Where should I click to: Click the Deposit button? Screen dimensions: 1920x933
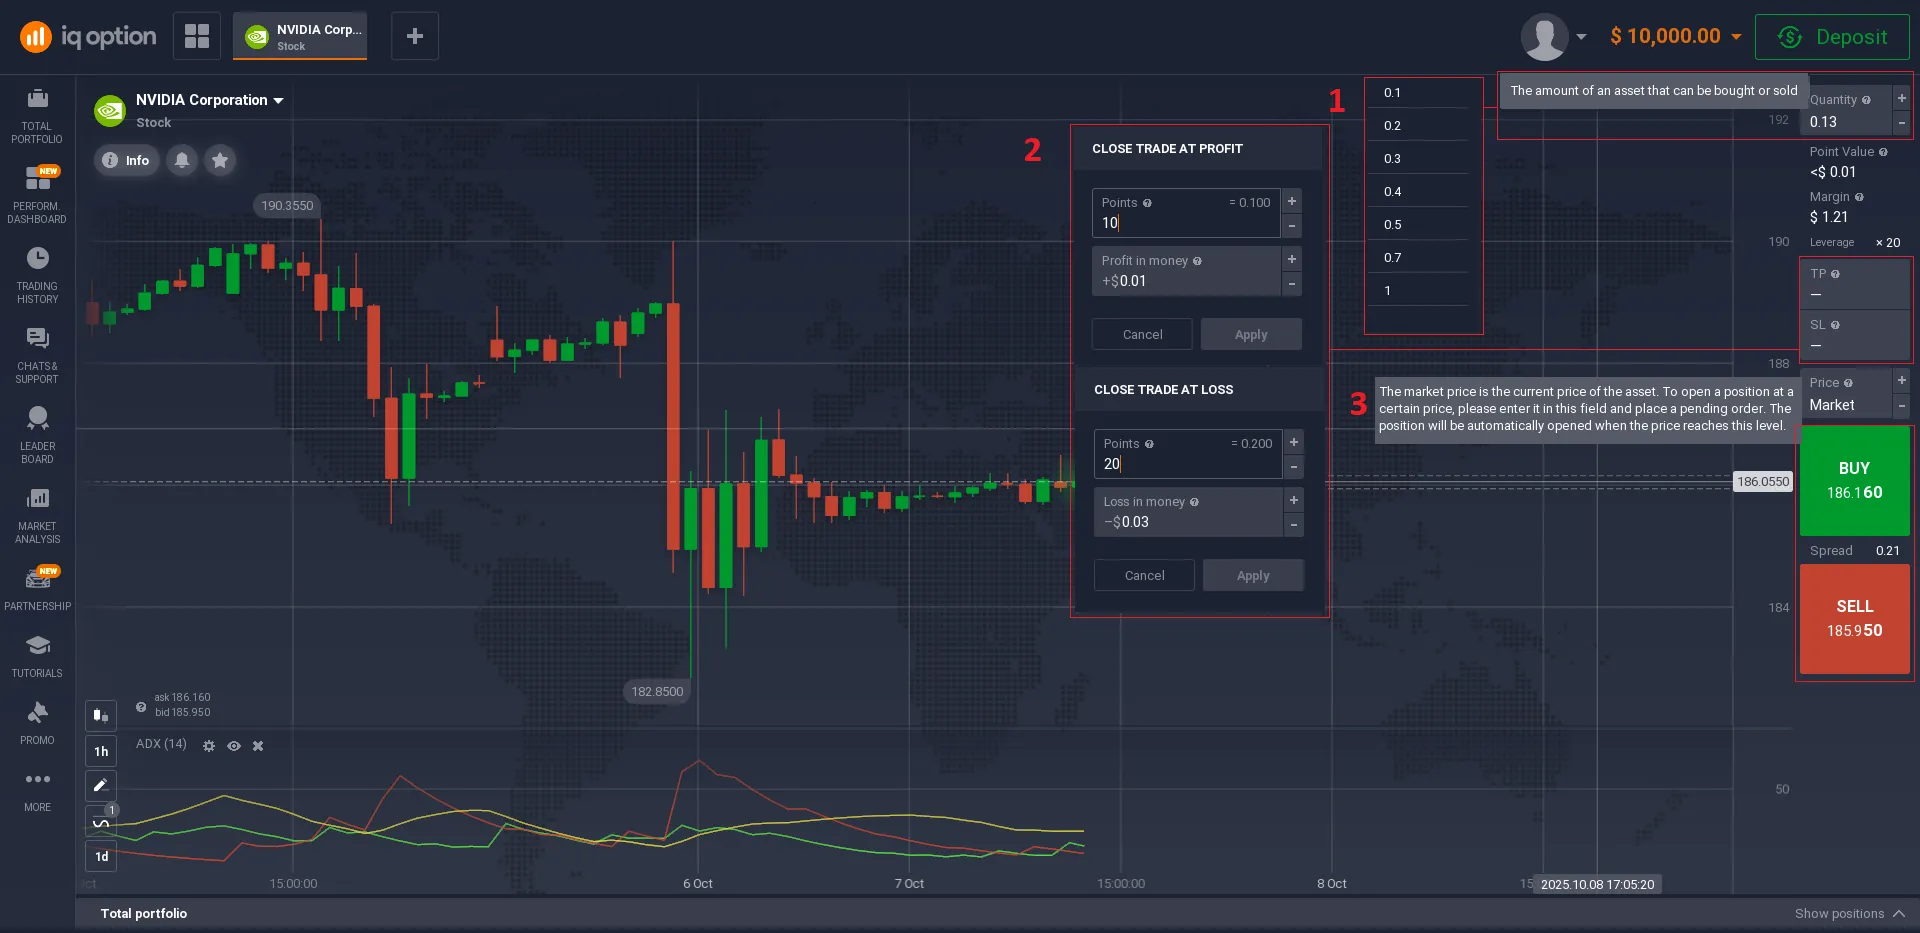point(1831,37)
